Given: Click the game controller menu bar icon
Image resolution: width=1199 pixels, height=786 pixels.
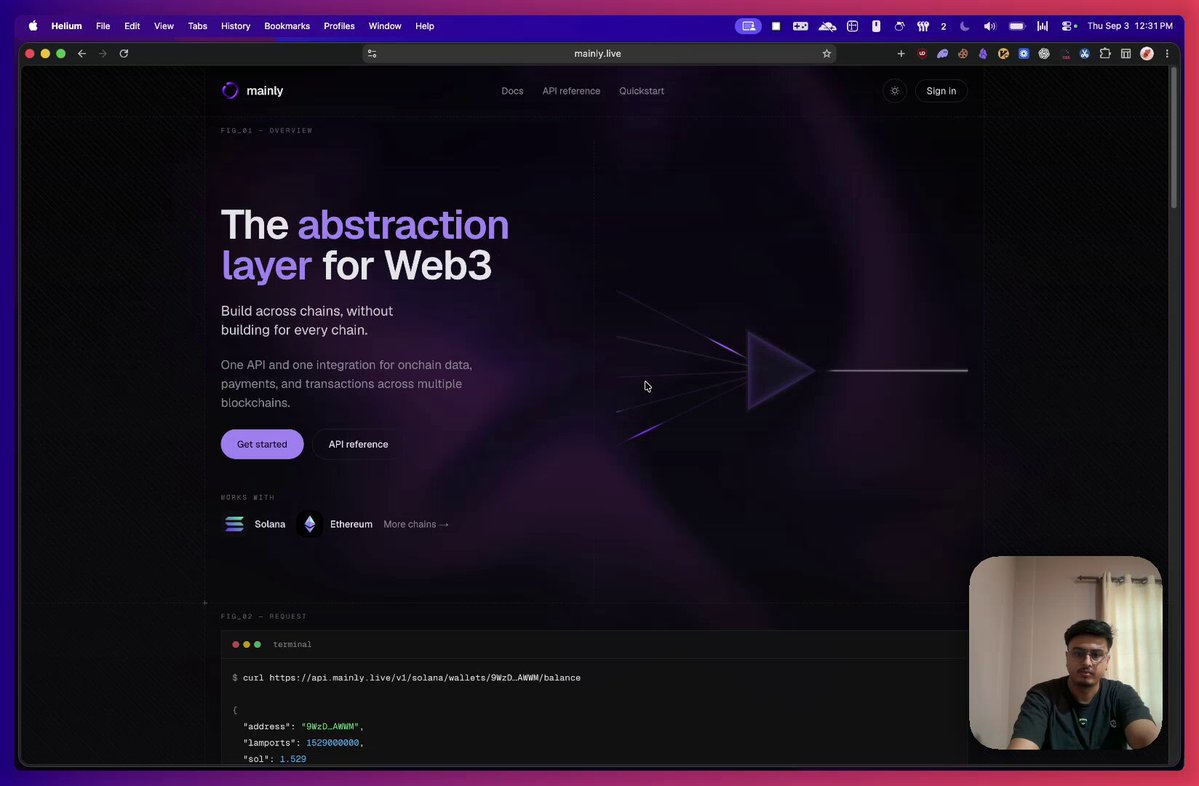Looking at the screenshot, I should click(800, 26).
